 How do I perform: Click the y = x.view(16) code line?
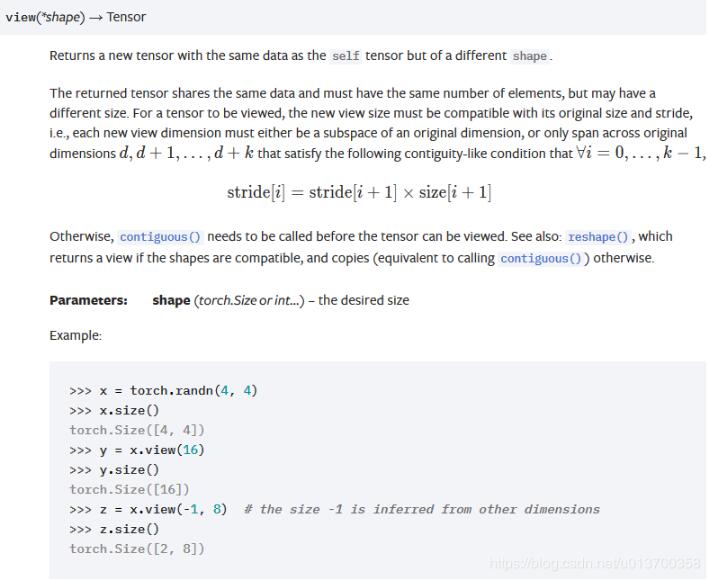tap(136, 450)
